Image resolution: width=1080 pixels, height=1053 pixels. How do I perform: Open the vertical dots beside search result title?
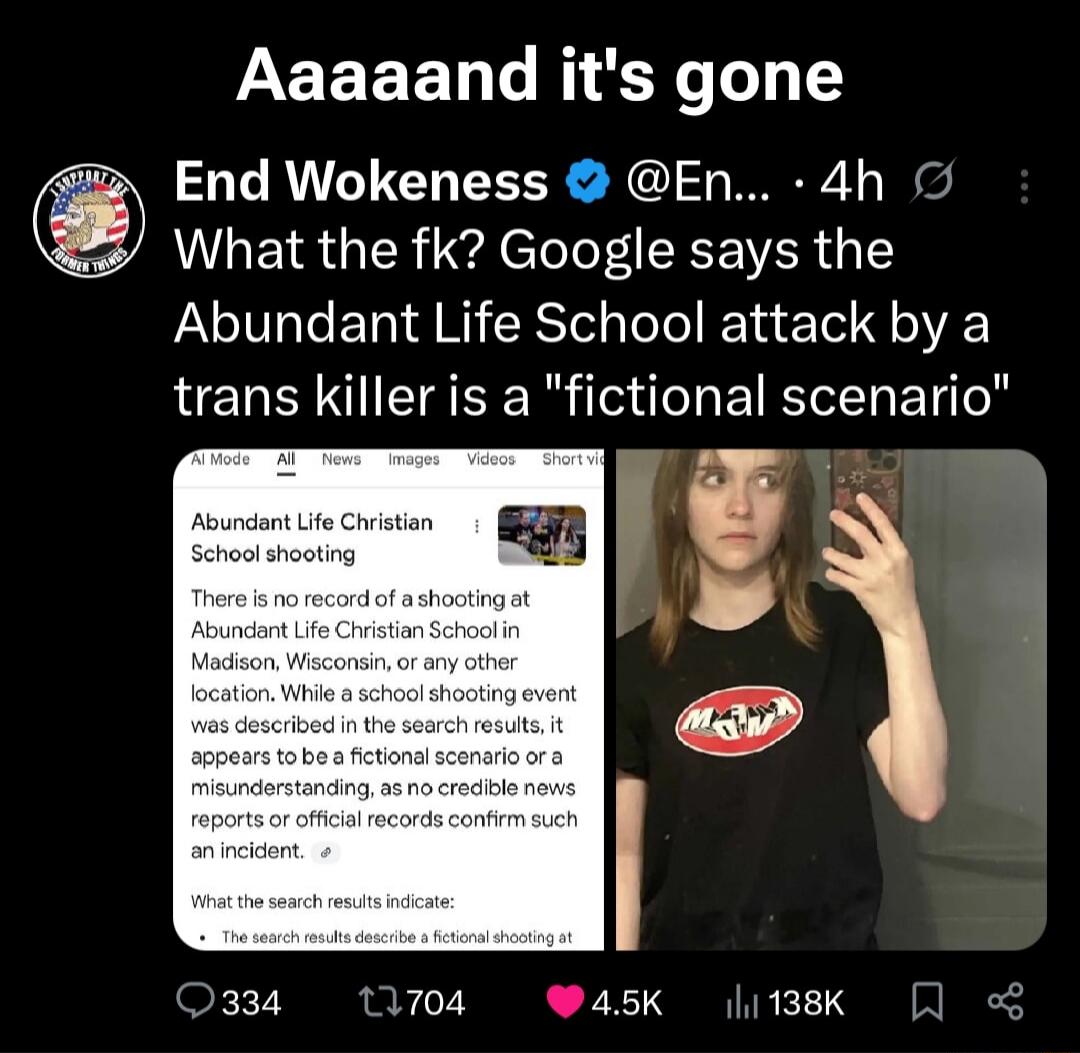pyautogui.click(x=476, y=526)
